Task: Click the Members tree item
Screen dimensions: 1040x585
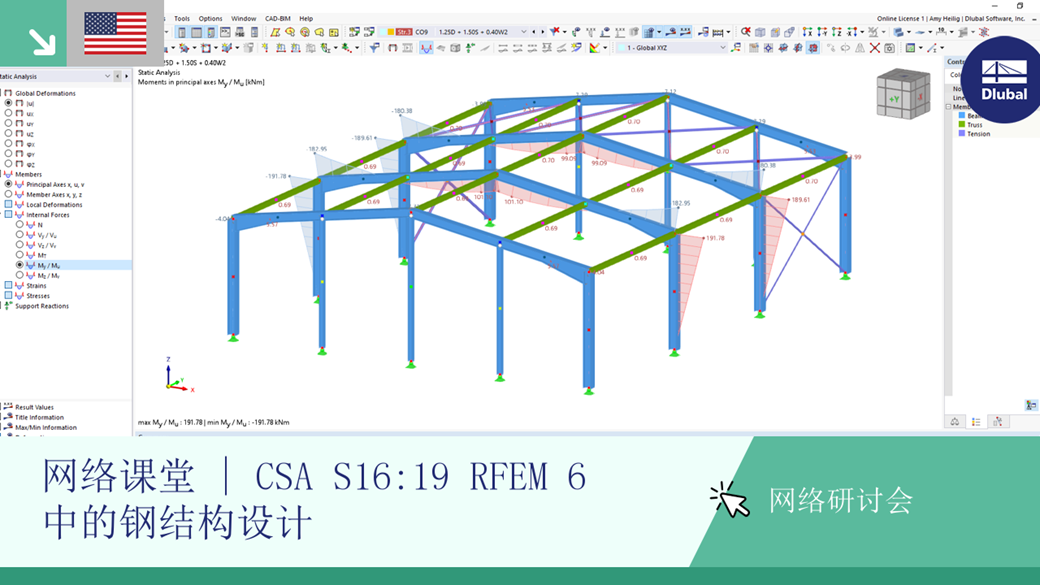Action: pyautogui.click(x=29, y=174)
